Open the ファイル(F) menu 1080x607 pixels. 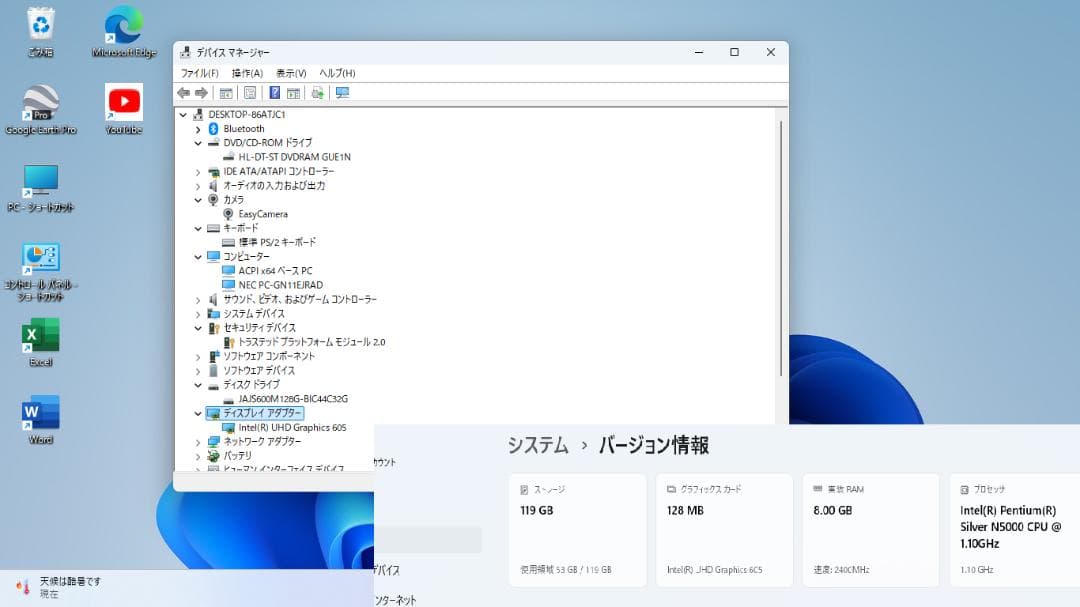point(200,72)
